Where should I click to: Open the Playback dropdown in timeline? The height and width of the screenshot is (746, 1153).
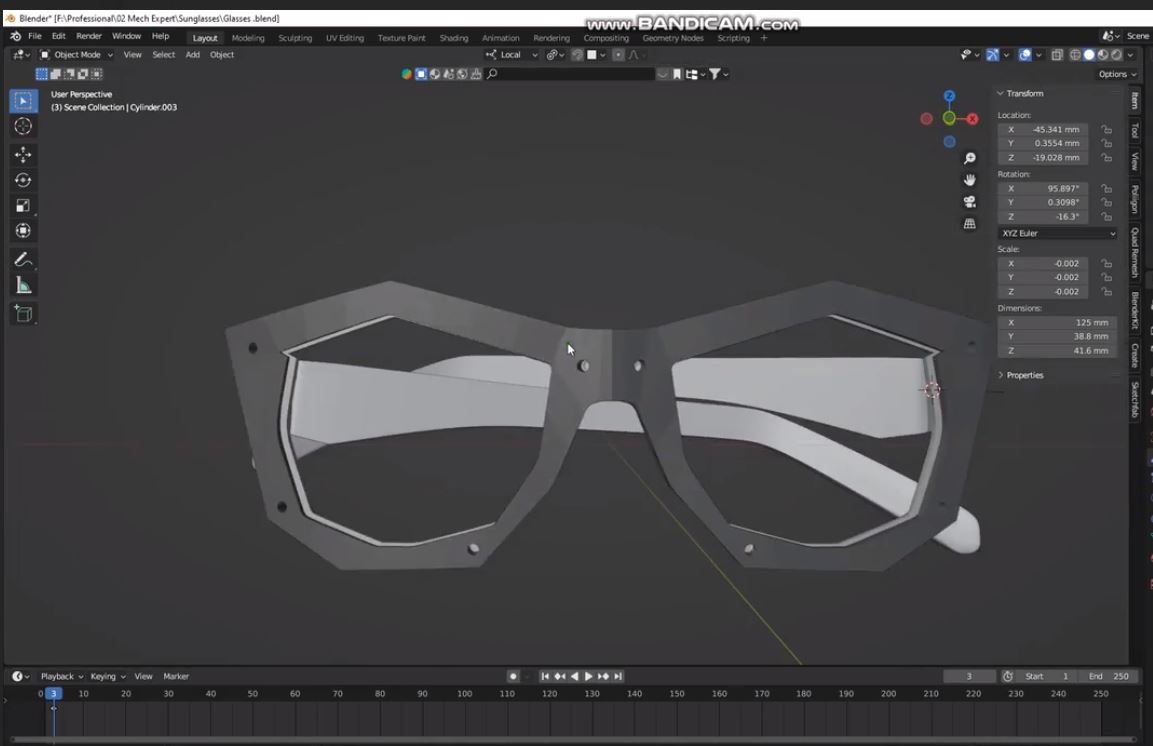(62, 676)
